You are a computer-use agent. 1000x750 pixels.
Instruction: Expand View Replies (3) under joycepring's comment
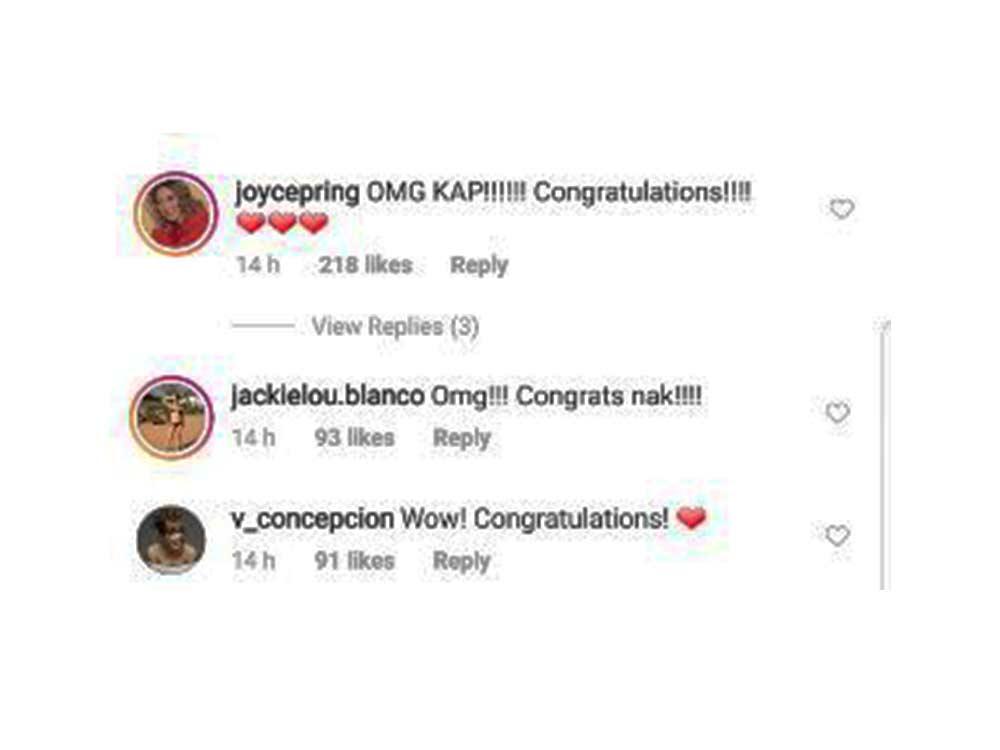point(395,327)
